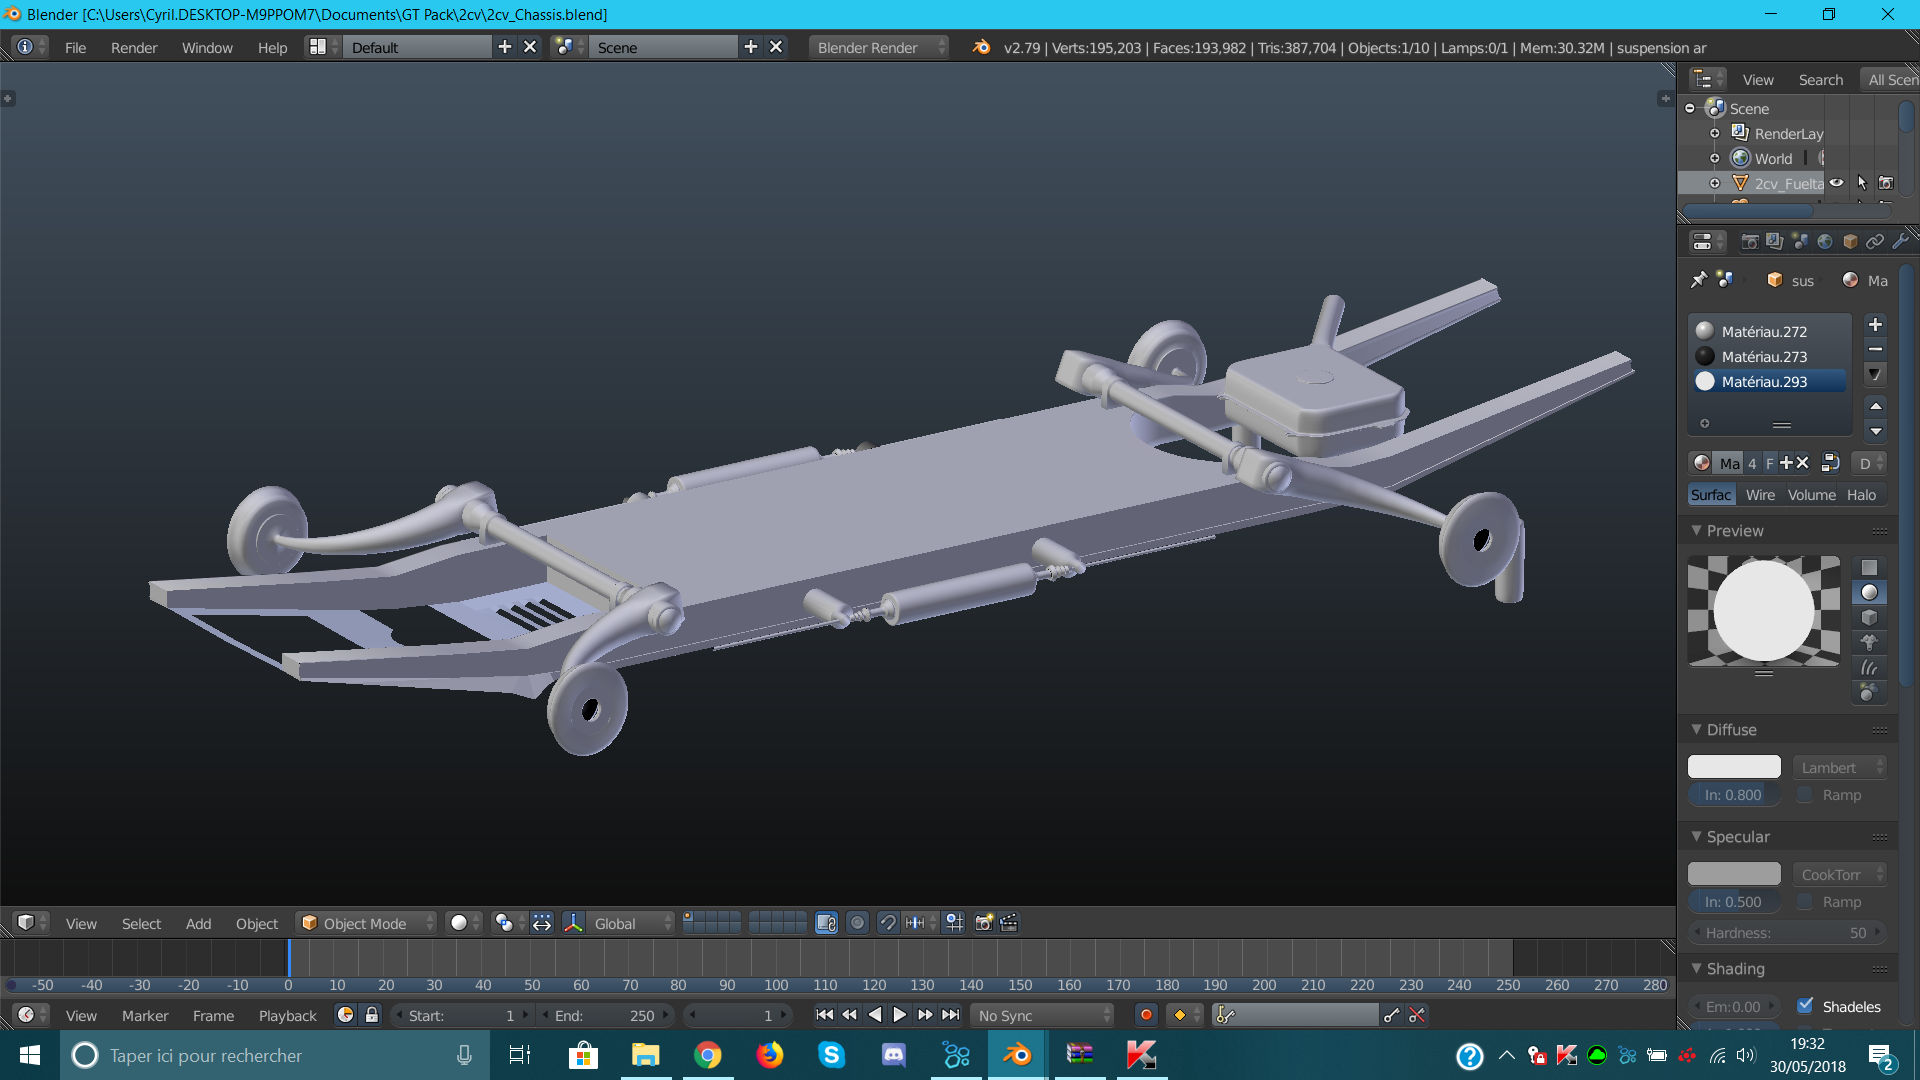Open the World properties tab
1920x1080 pixels.
coord(1825,242)
